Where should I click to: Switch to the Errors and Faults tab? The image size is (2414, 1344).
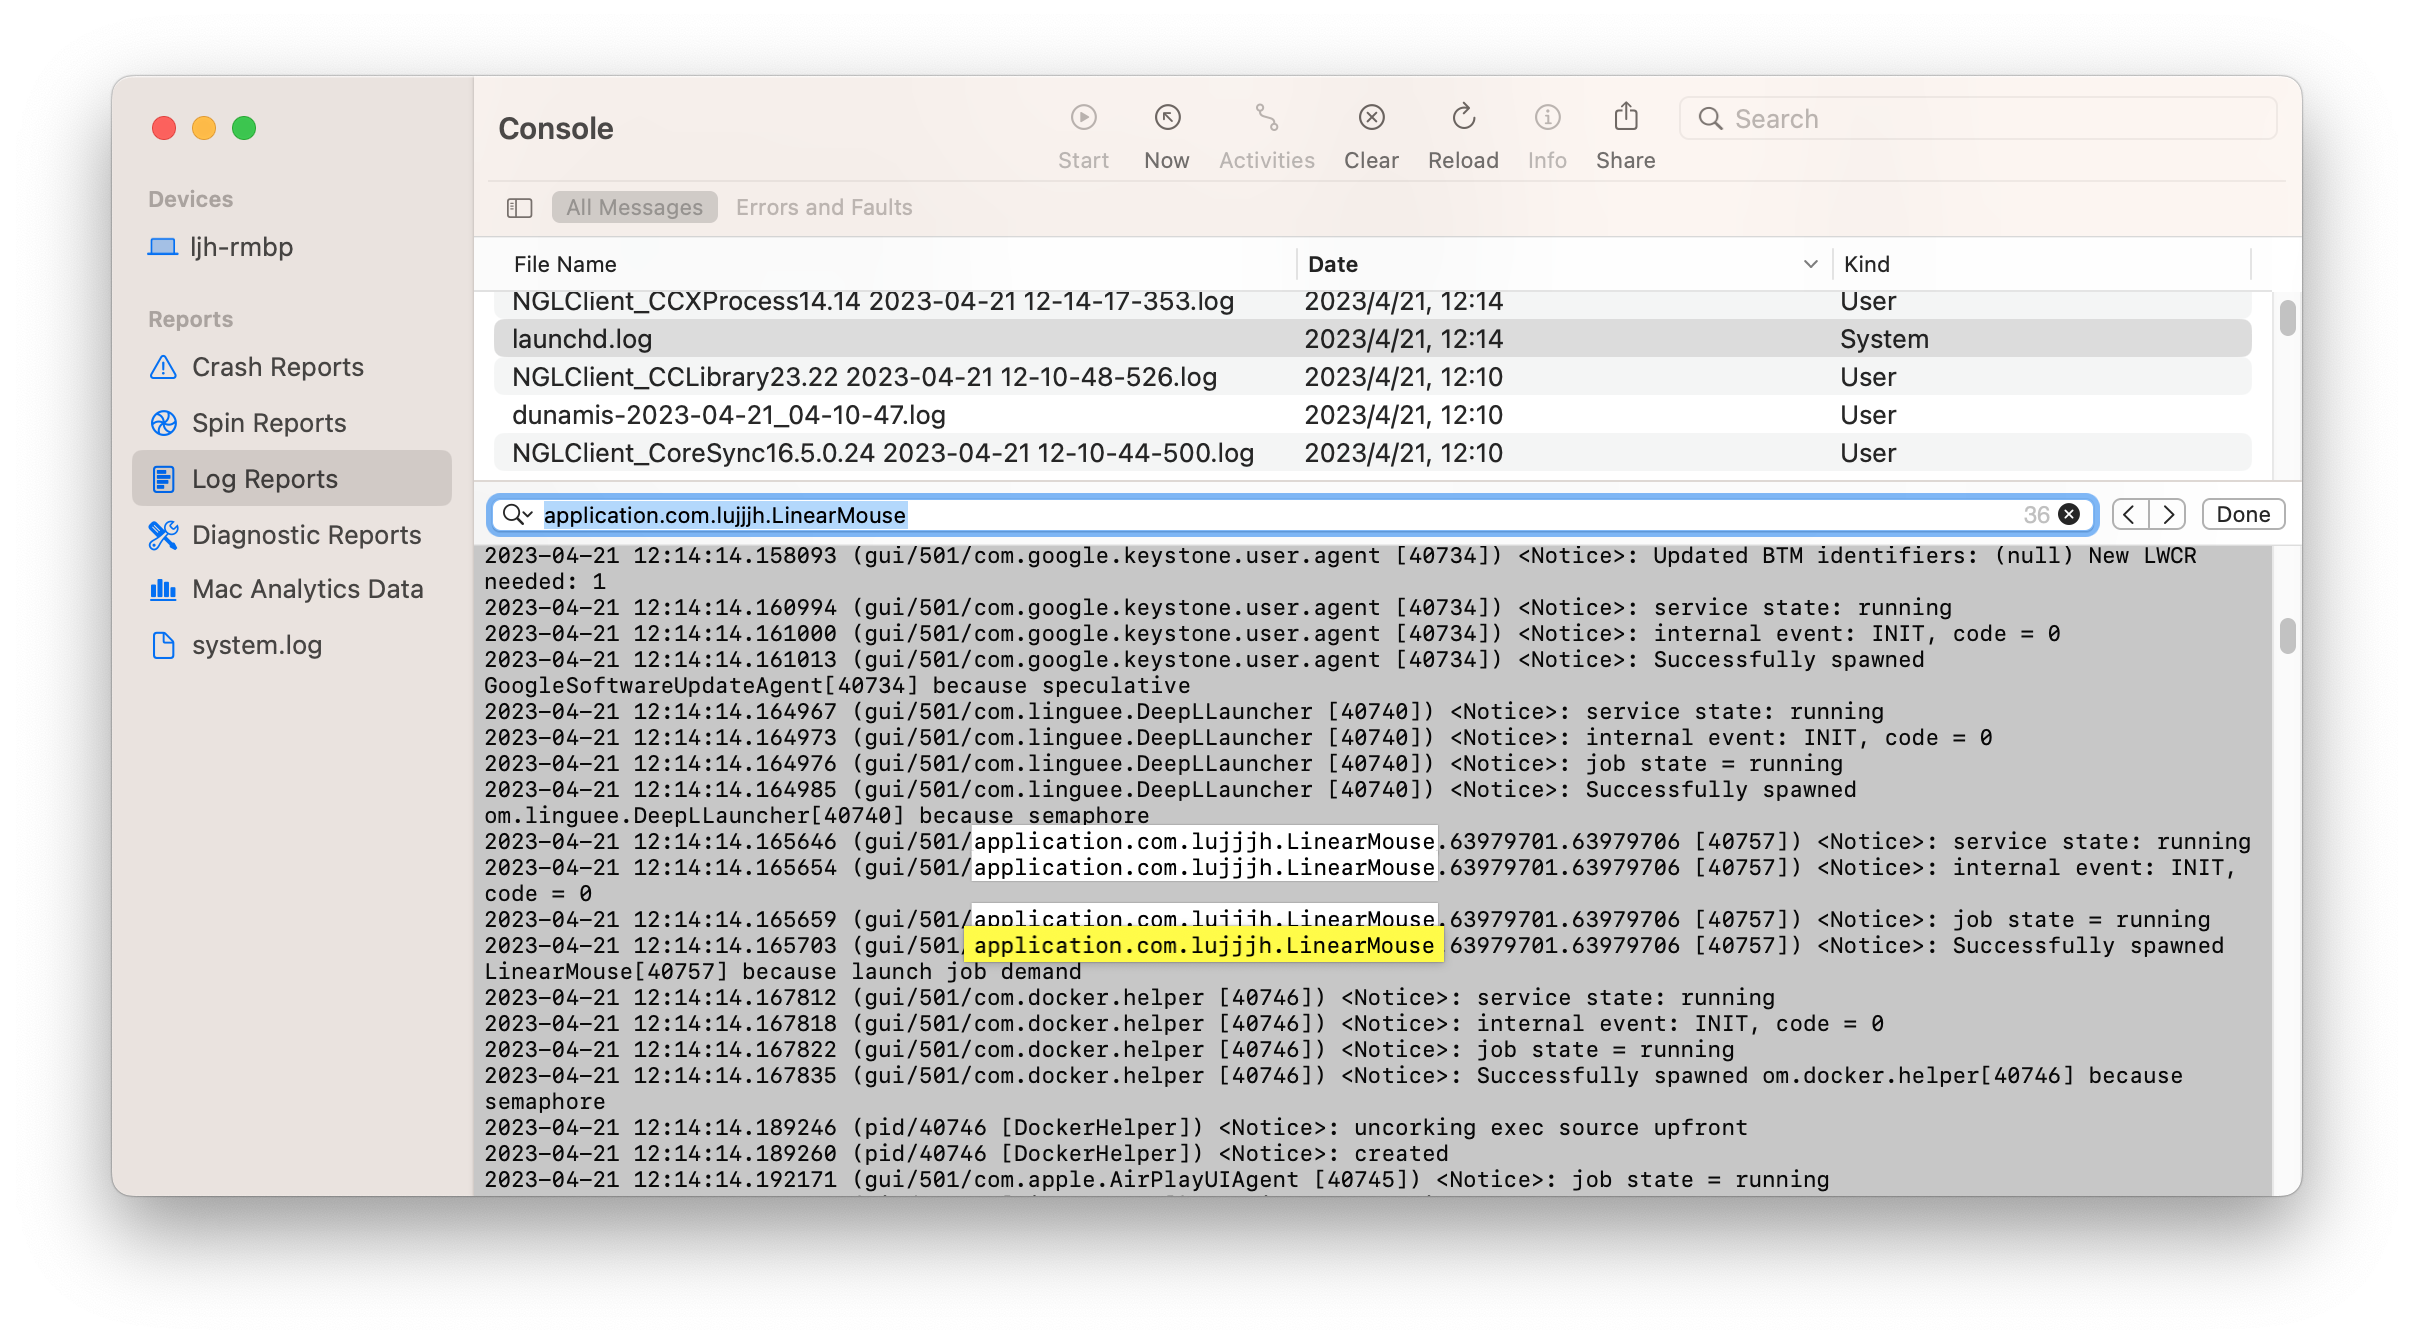pos(824,207)
